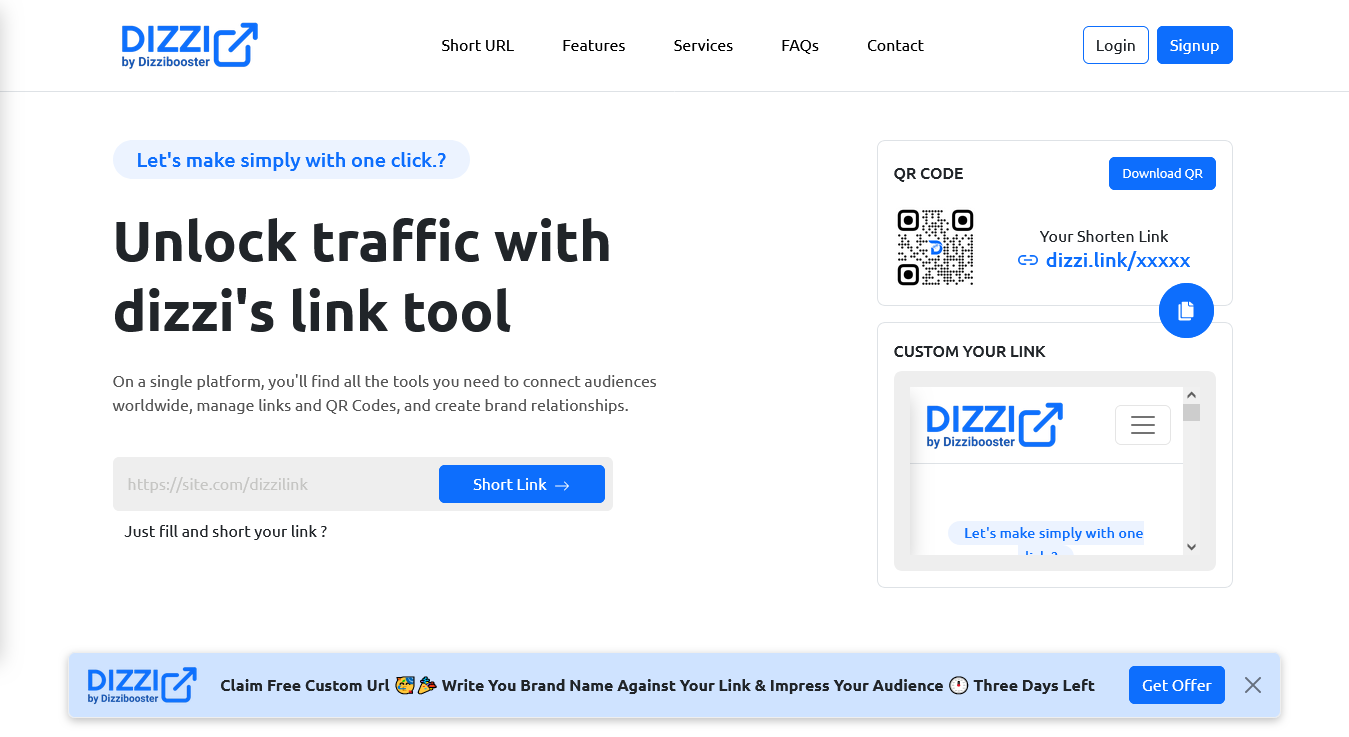Click the Short Link button
Viewport: 1349px width, 737px height.
click(521, 484)
